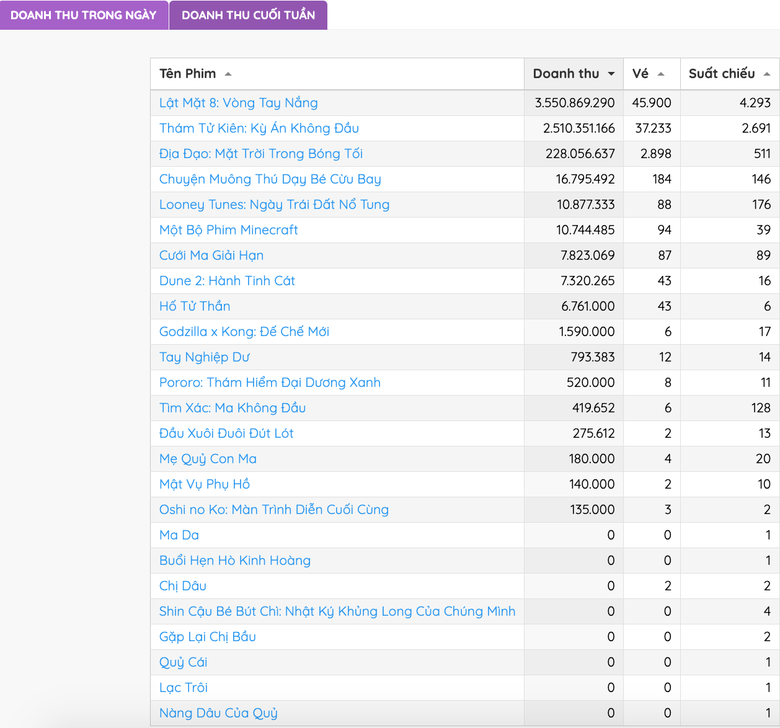Open Oshi no Ko movie link
The height and width of the screenshot is (728, 780).
pyautogui.click(x=273, y=509)
